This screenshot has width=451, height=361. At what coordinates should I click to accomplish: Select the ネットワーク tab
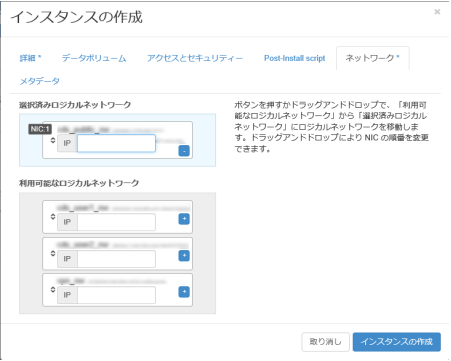pyautogui.click(x=373, y=58)
